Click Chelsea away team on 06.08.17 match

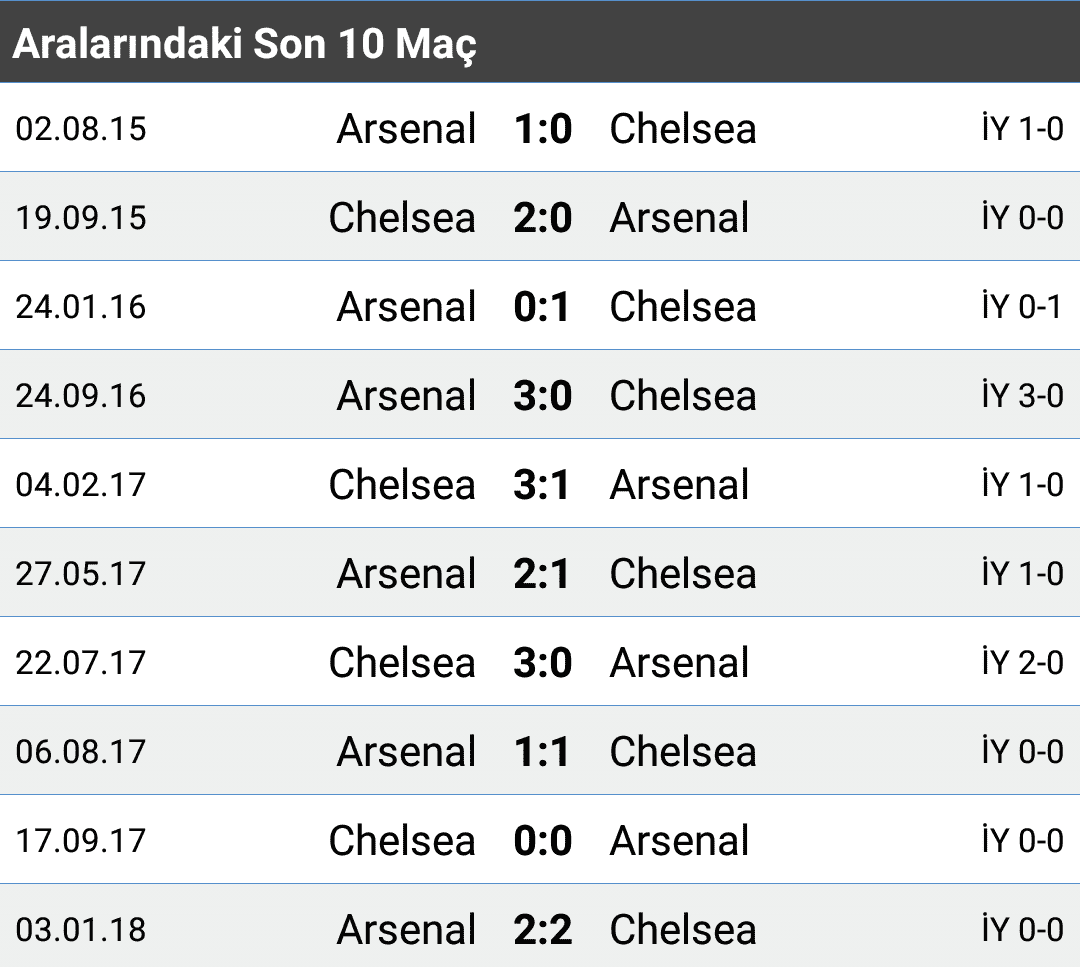pos(683,751)
